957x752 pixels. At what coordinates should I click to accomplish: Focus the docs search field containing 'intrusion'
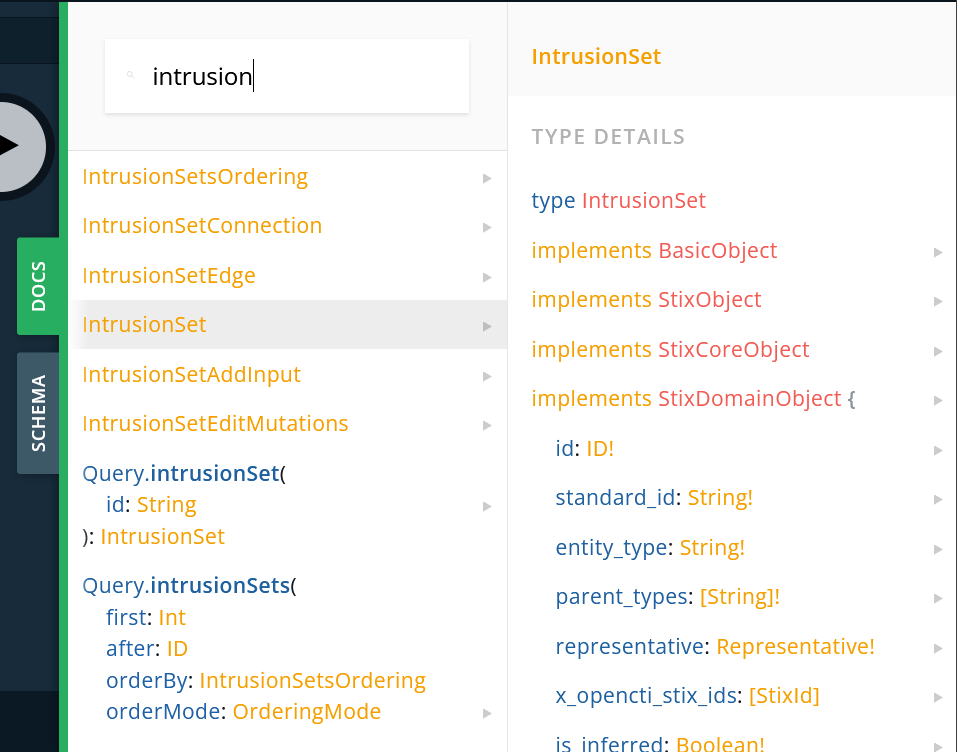pyautogui.click(x=287, y=76)
